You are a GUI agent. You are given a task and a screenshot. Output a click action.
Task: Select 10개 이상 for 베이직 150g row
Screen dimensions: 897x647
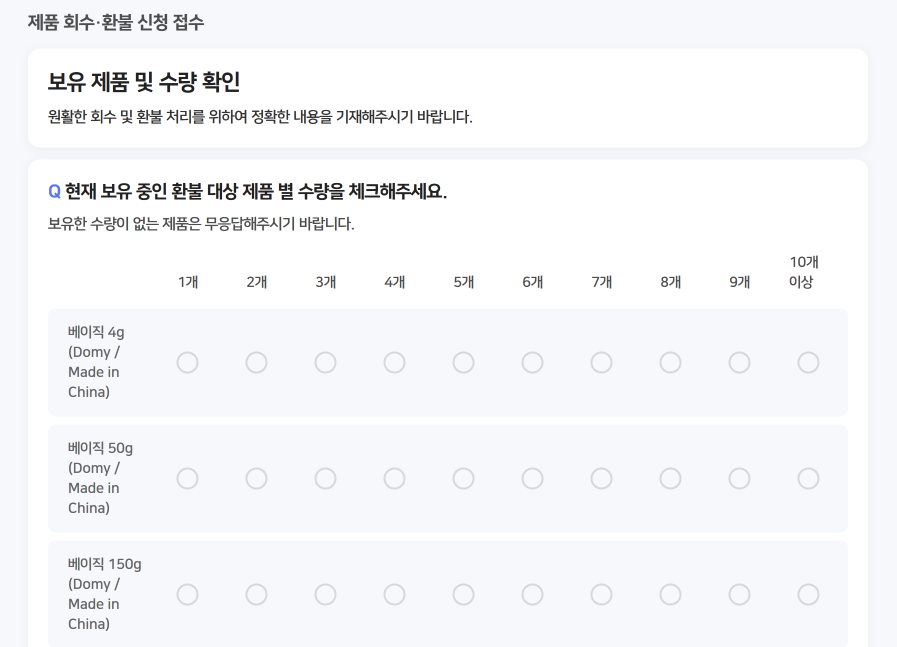click(x=808, y=595)
